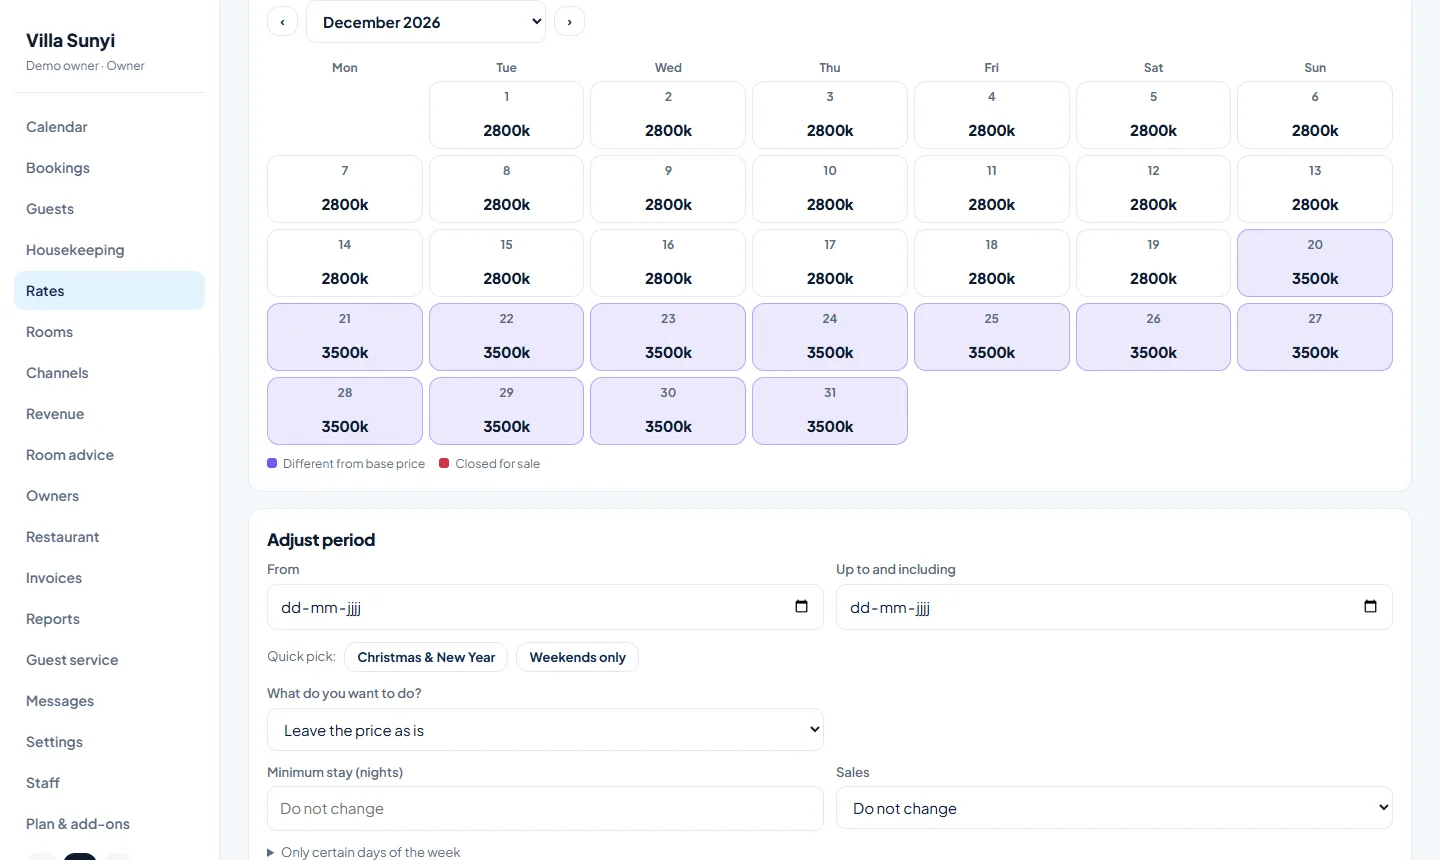
Task: Select the Villa Sunyi property title
Action: pyautogui.click(x=70, y=41)
